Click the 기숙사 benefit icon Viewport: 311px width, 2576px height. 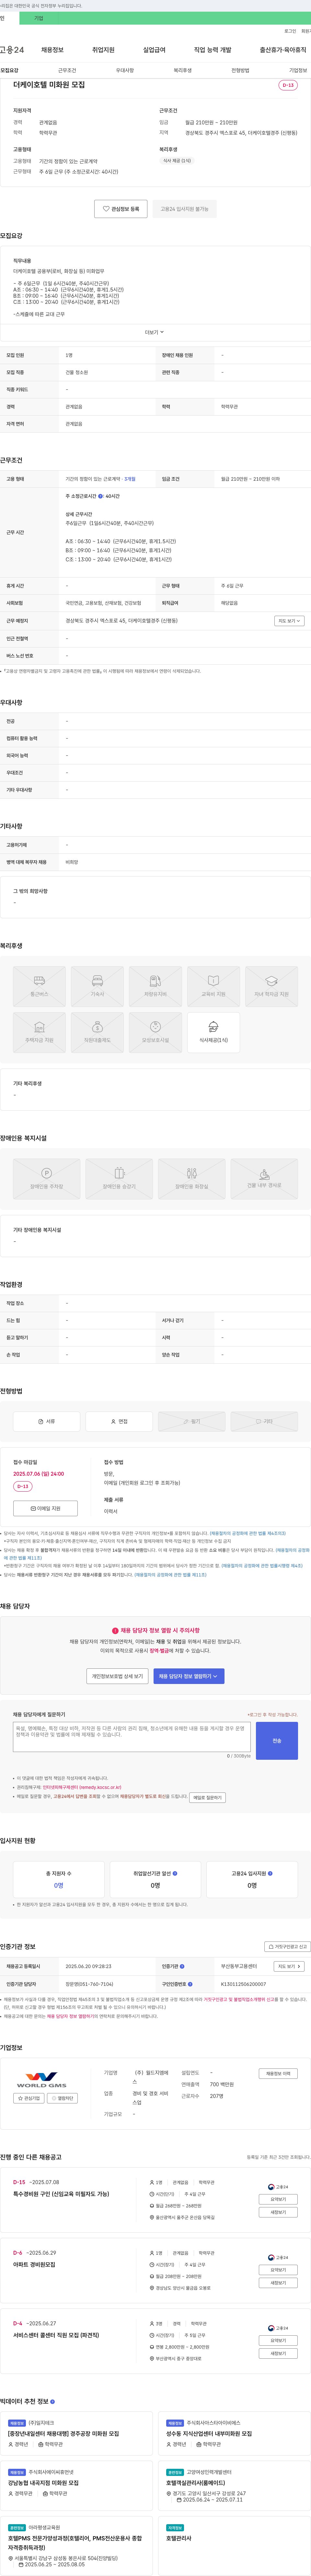[97, 986]
